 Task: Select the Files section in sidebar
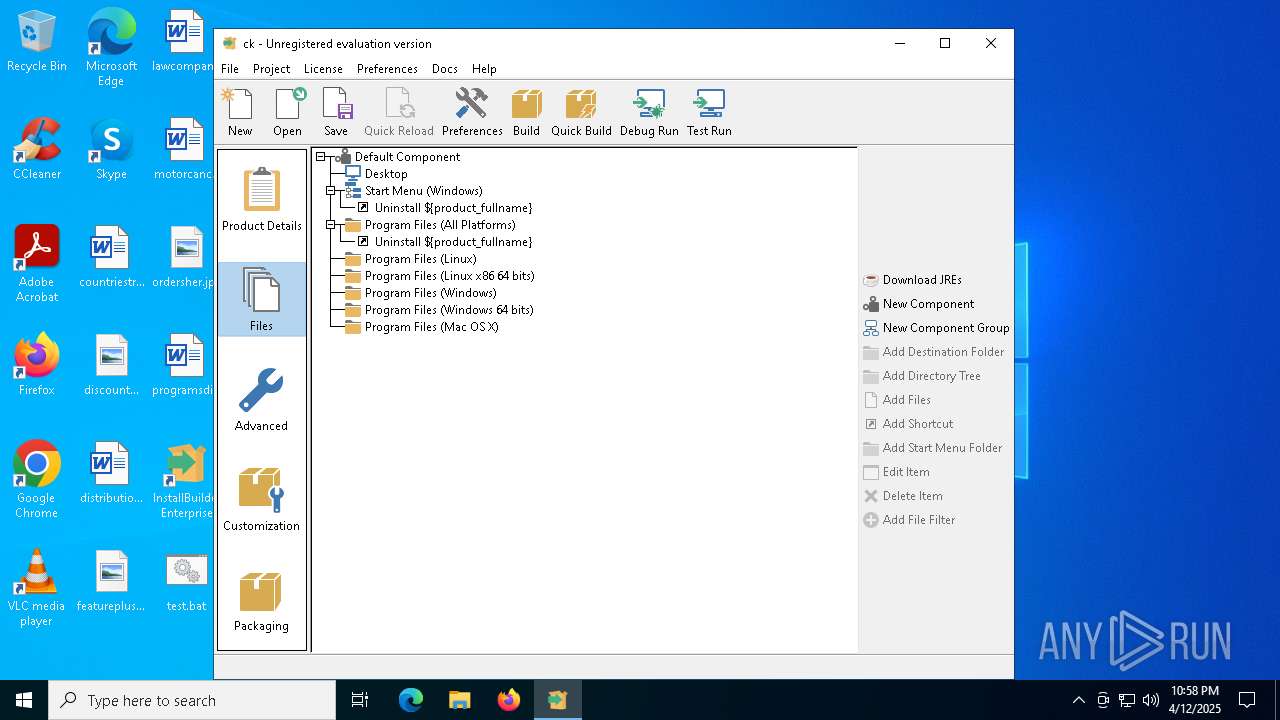pos(262,299)
